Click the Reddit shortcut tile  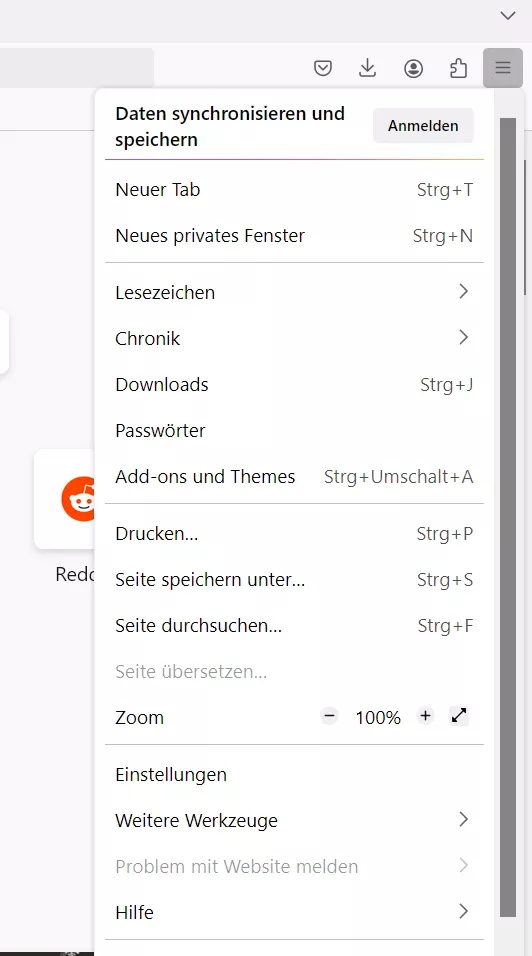click(65, 499)
